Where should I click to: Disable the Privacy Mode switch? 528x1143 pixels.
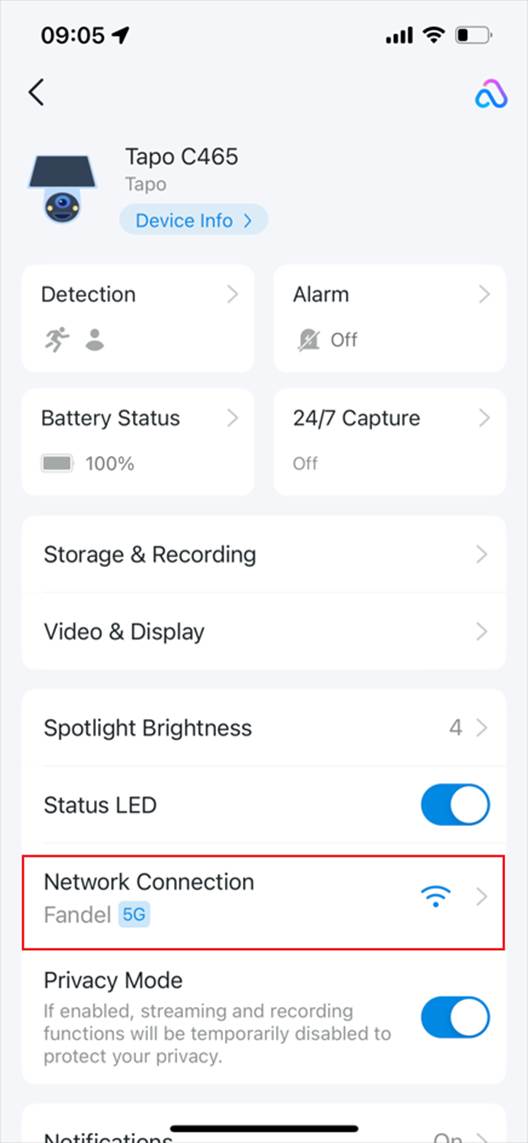tap(455, 1018)
